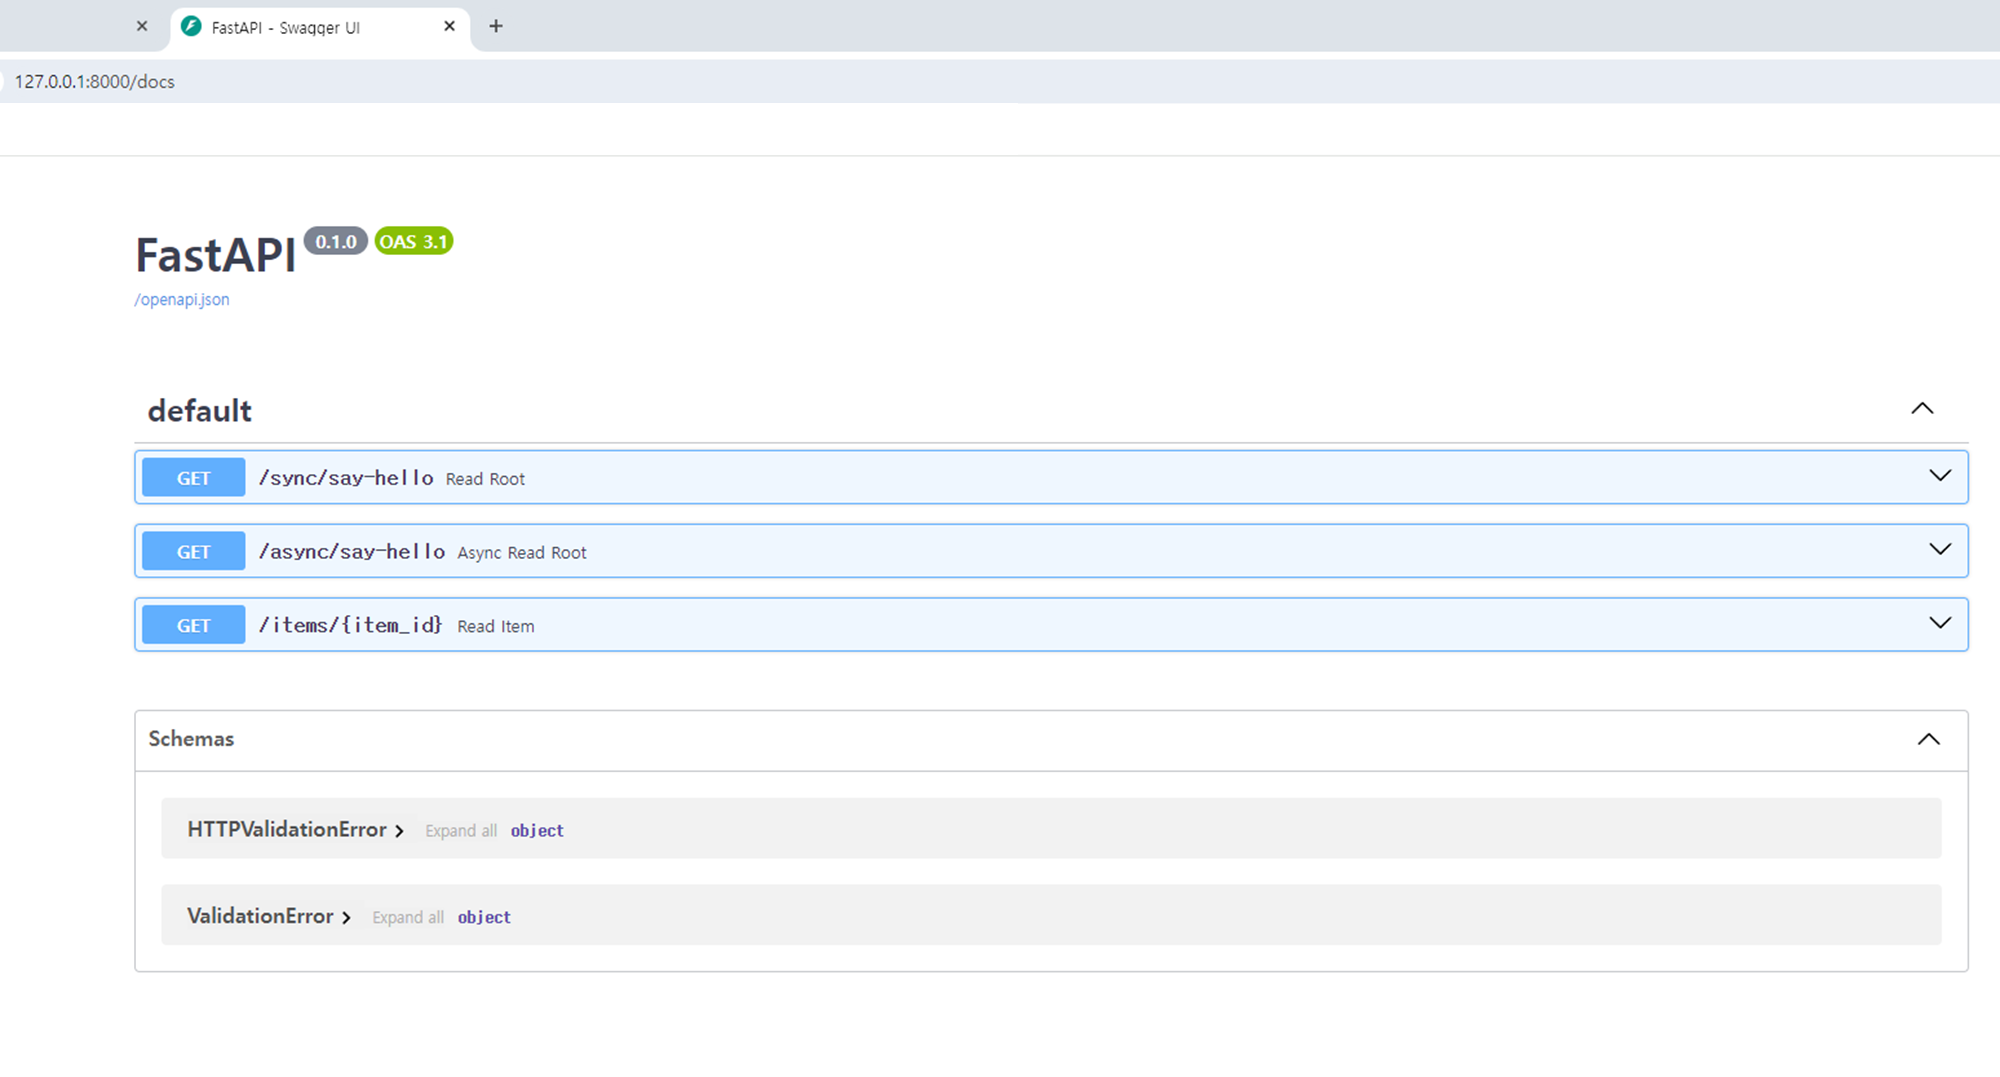Click the /items/{item_id} path
2000x1077 pixels.
[350, 625]
